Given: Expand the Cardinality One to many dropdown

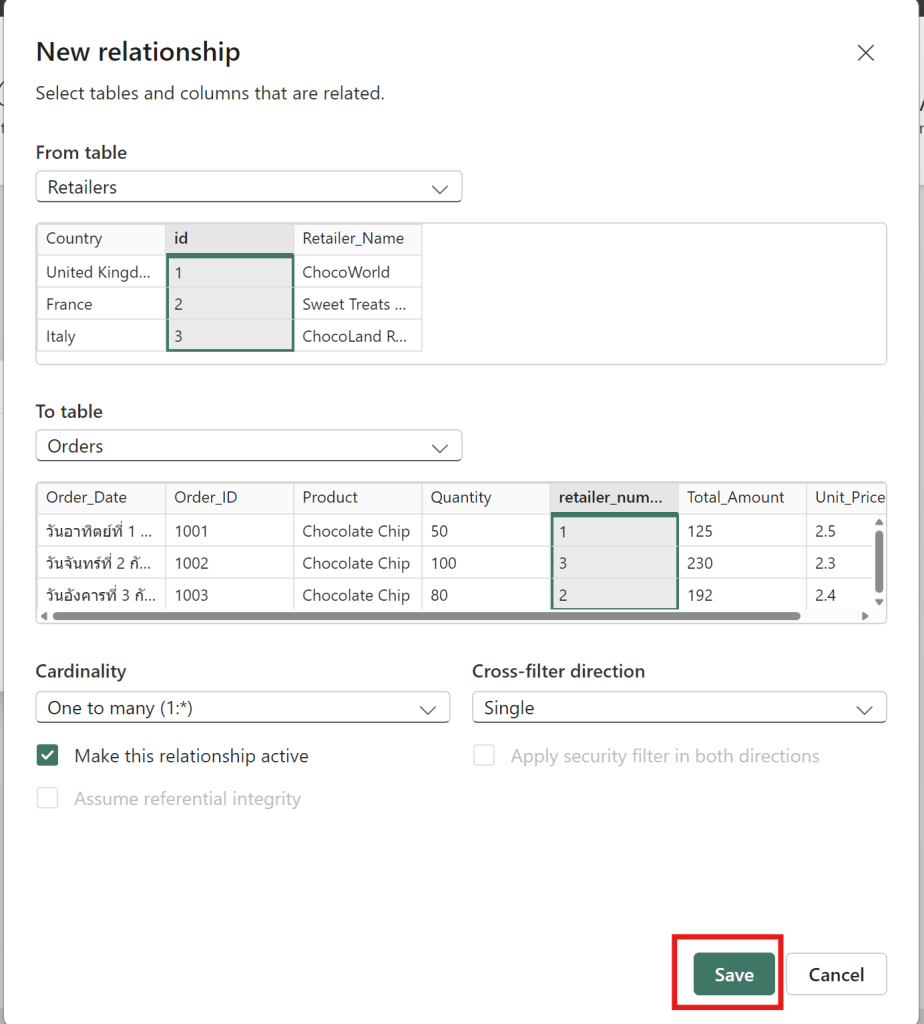Looking at the screenshot, I should (x=242, y=708).
